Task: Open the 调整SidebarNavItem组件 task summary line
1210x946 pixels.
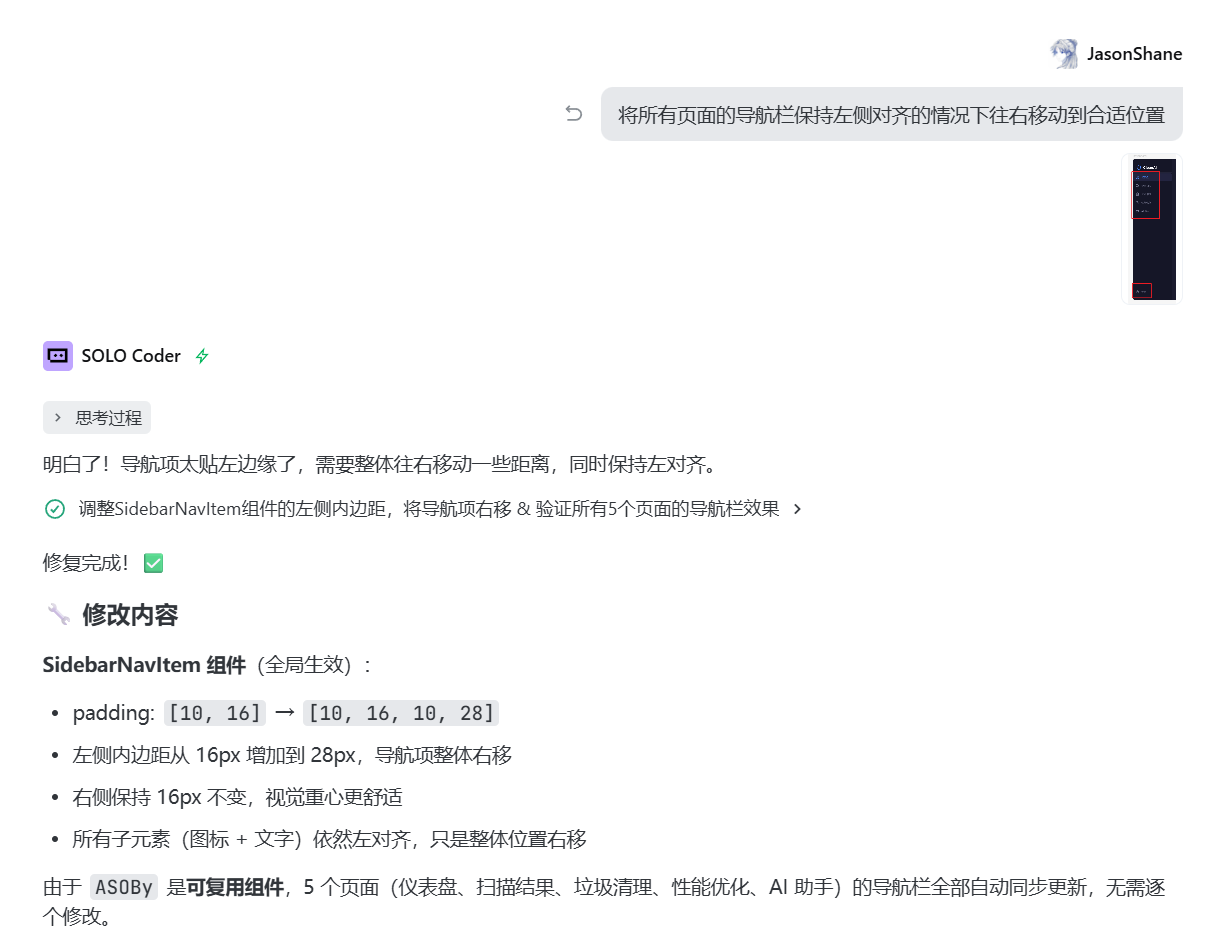Action: point(428,509)
